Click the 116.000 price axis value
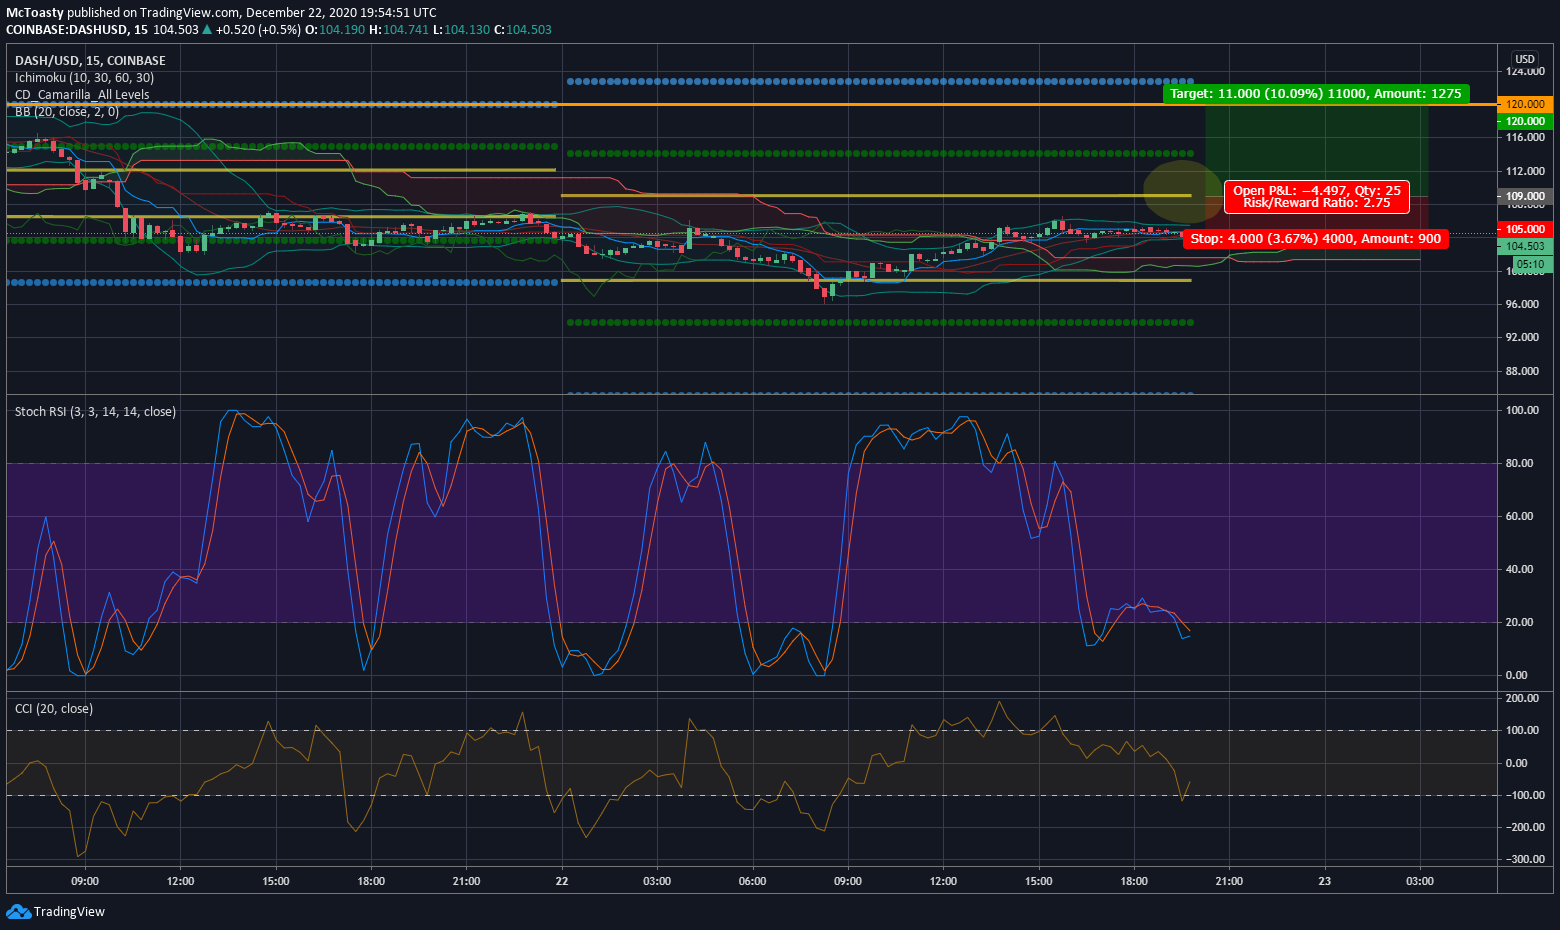 (1525, 137)
